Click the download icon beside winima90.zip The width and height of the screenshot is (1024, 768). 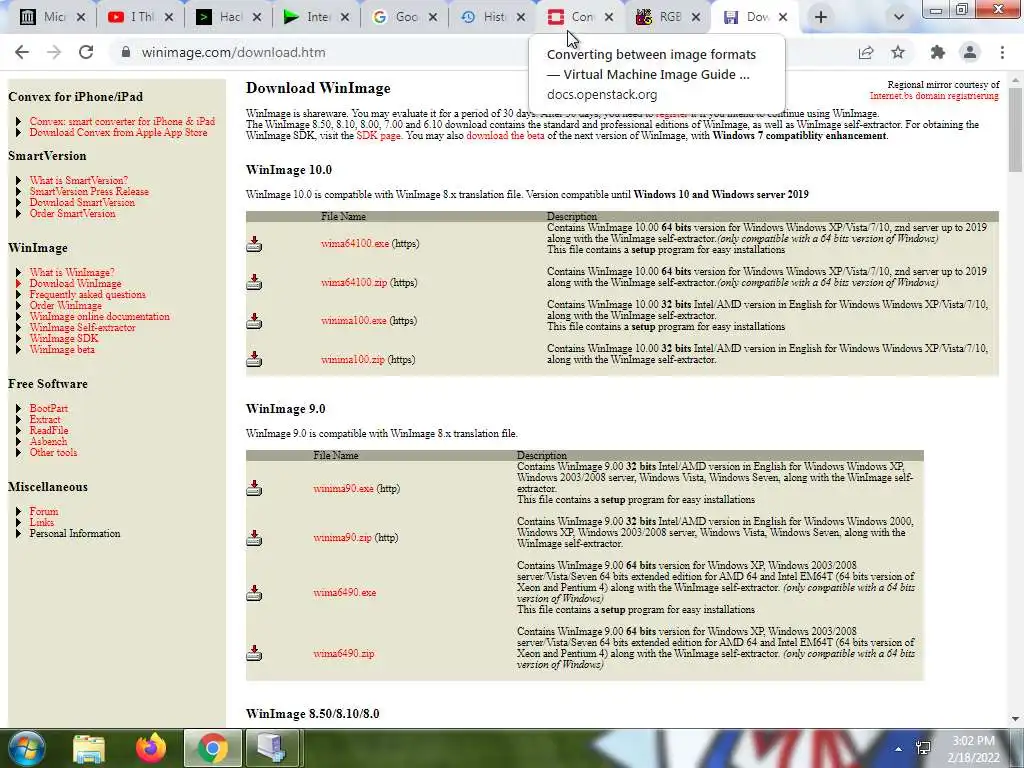click(254, 537)
